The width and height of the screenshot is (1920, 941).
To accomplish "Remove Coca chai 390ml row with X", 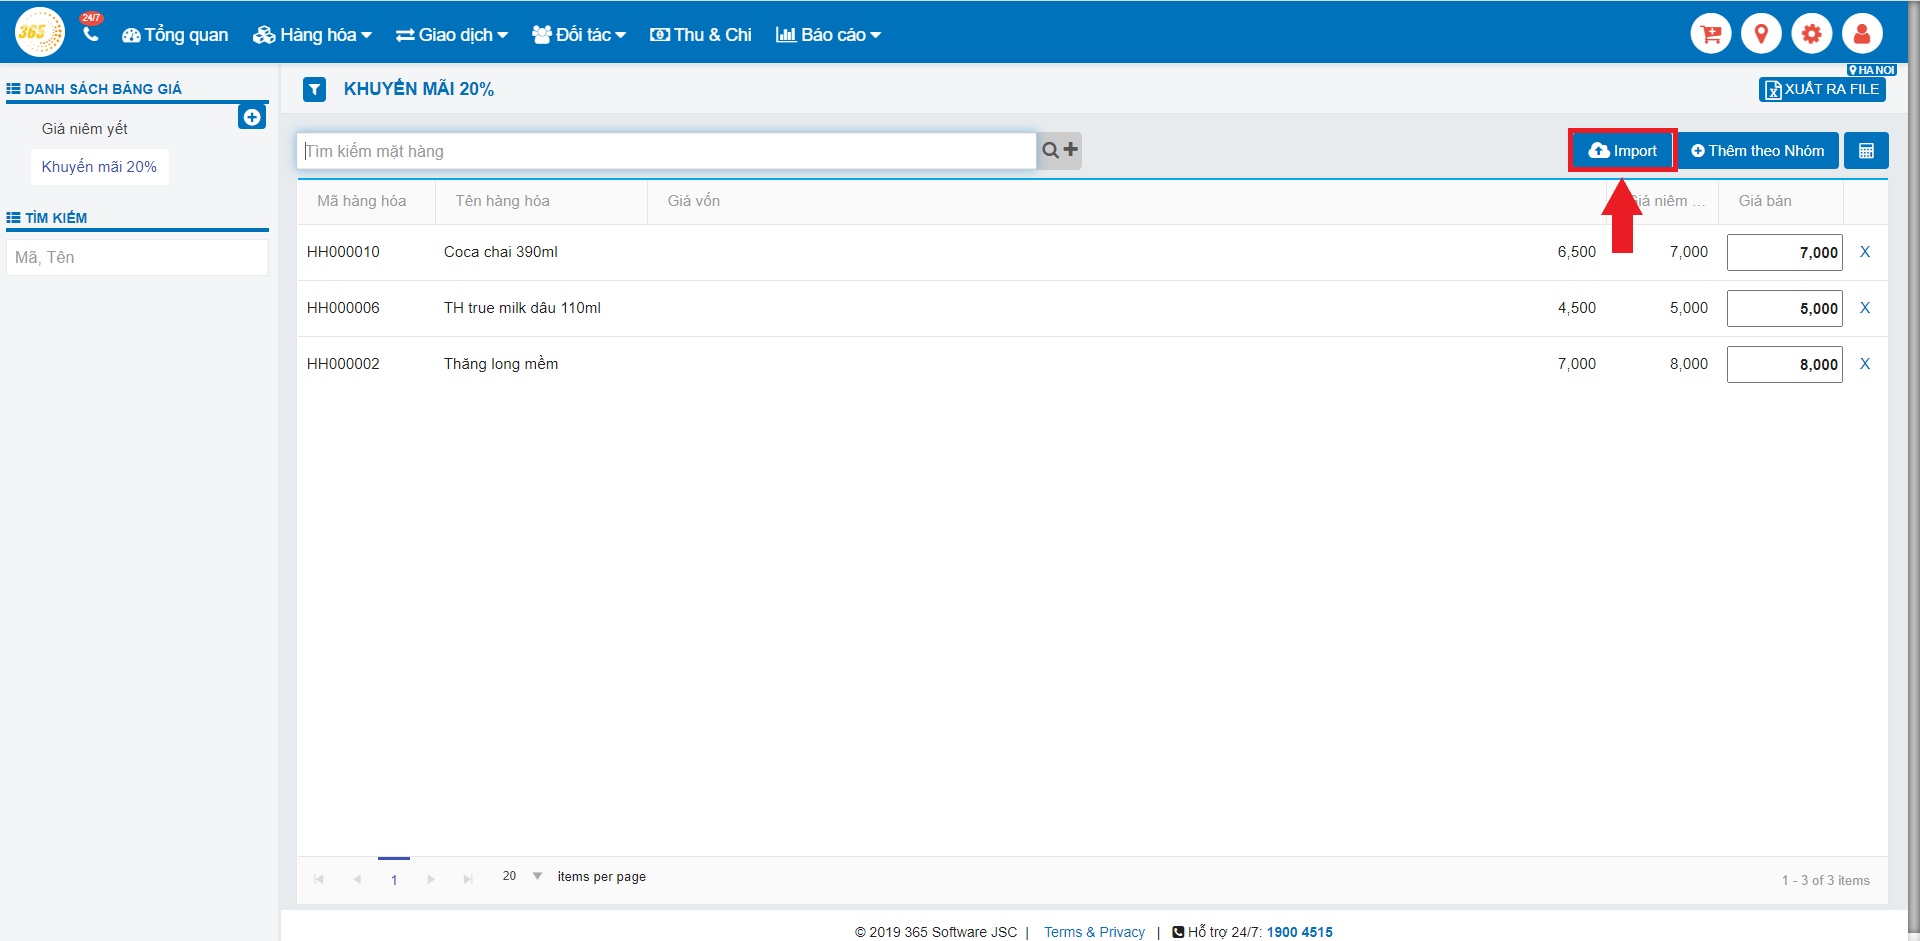I will 1864,252.
